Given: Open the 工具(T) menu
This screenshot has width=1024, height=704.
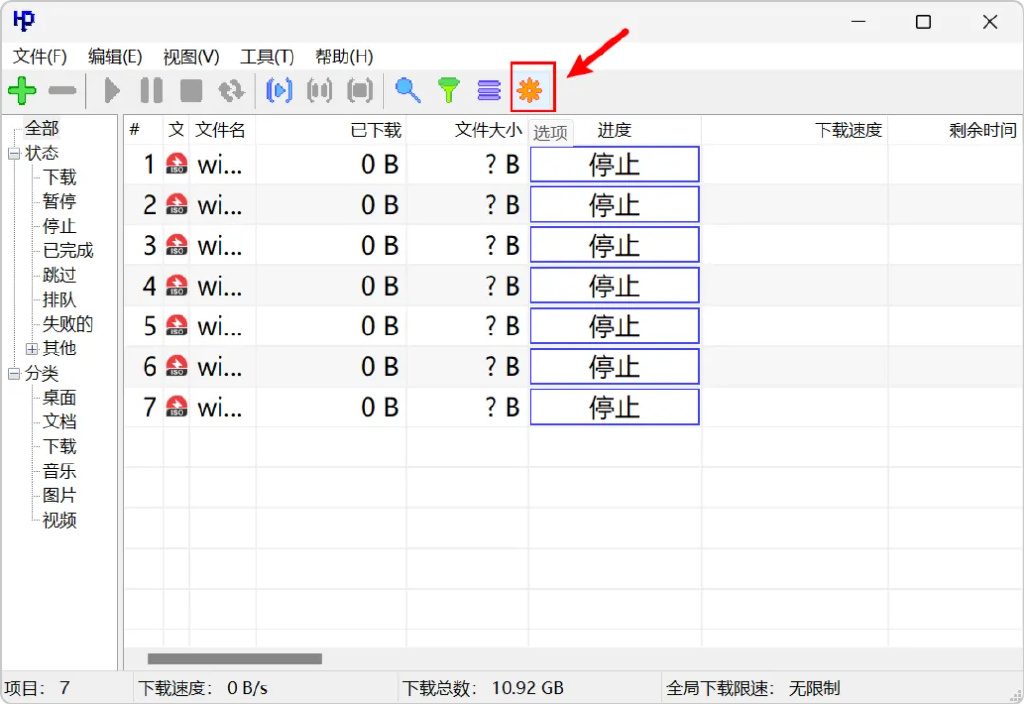Looking at the screenshot, I should pyautogui.click(x=267, y=57).
